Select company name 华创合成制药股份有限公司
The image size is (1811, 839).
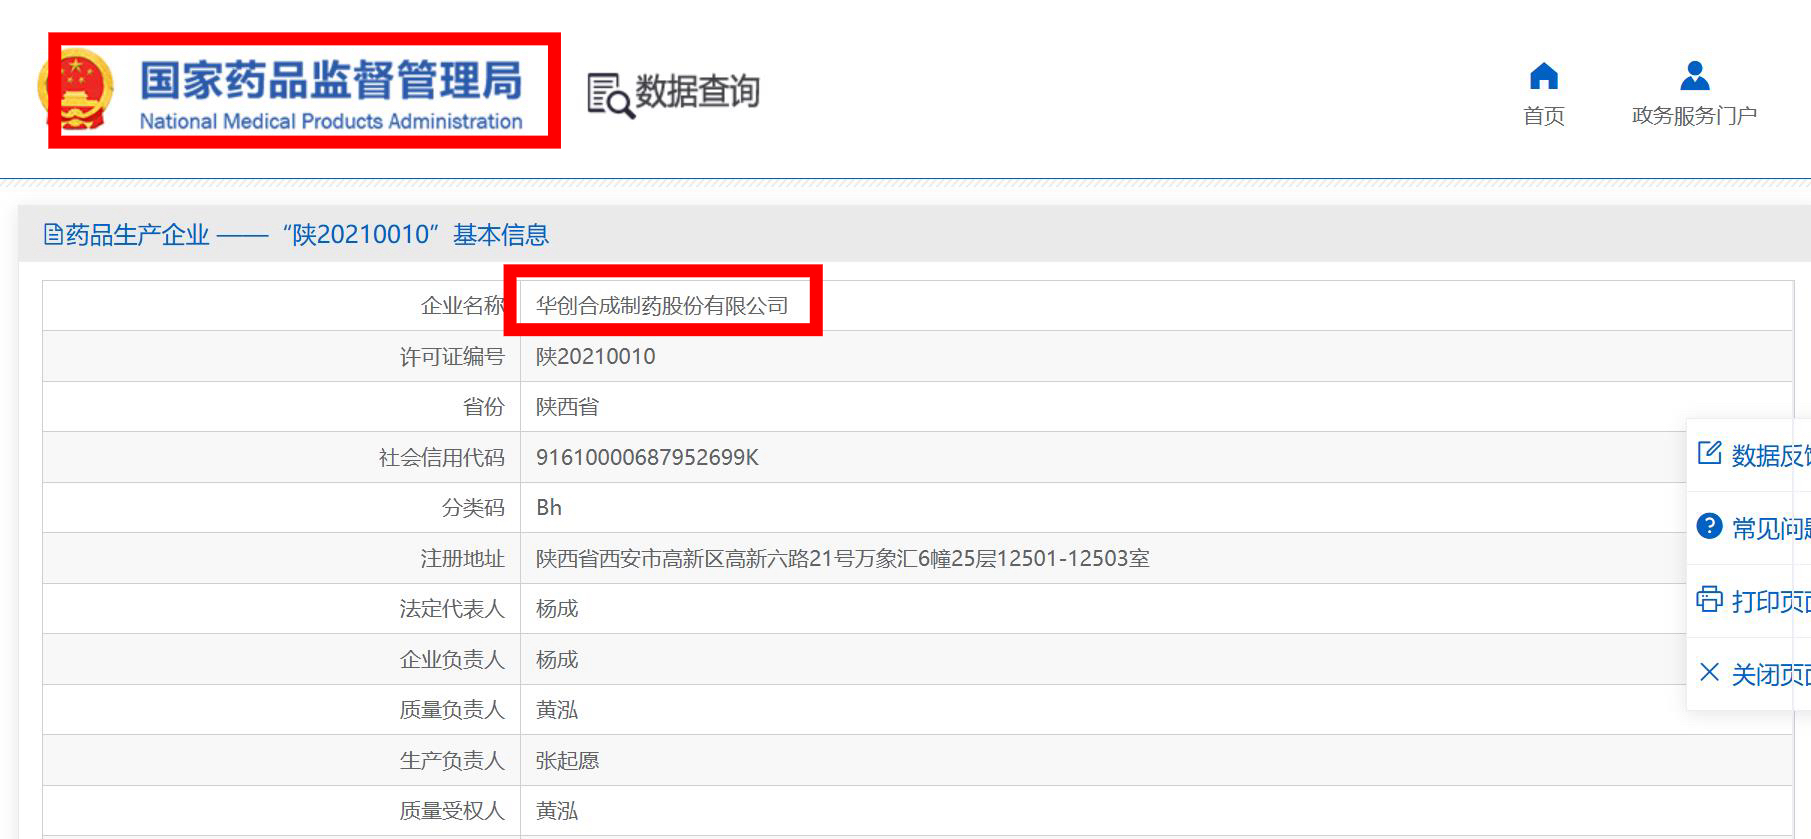[662, 306]
